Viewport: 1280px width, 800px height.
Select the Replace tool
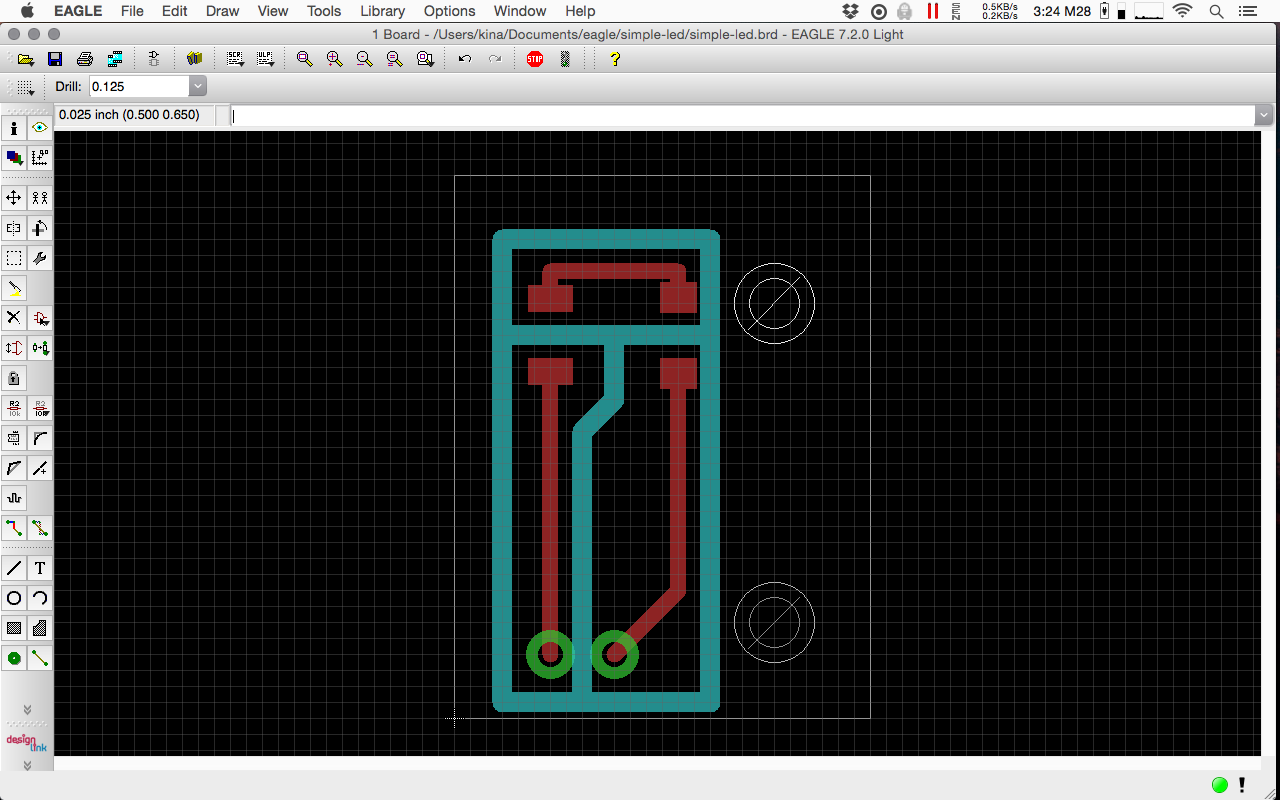[40, 348]
